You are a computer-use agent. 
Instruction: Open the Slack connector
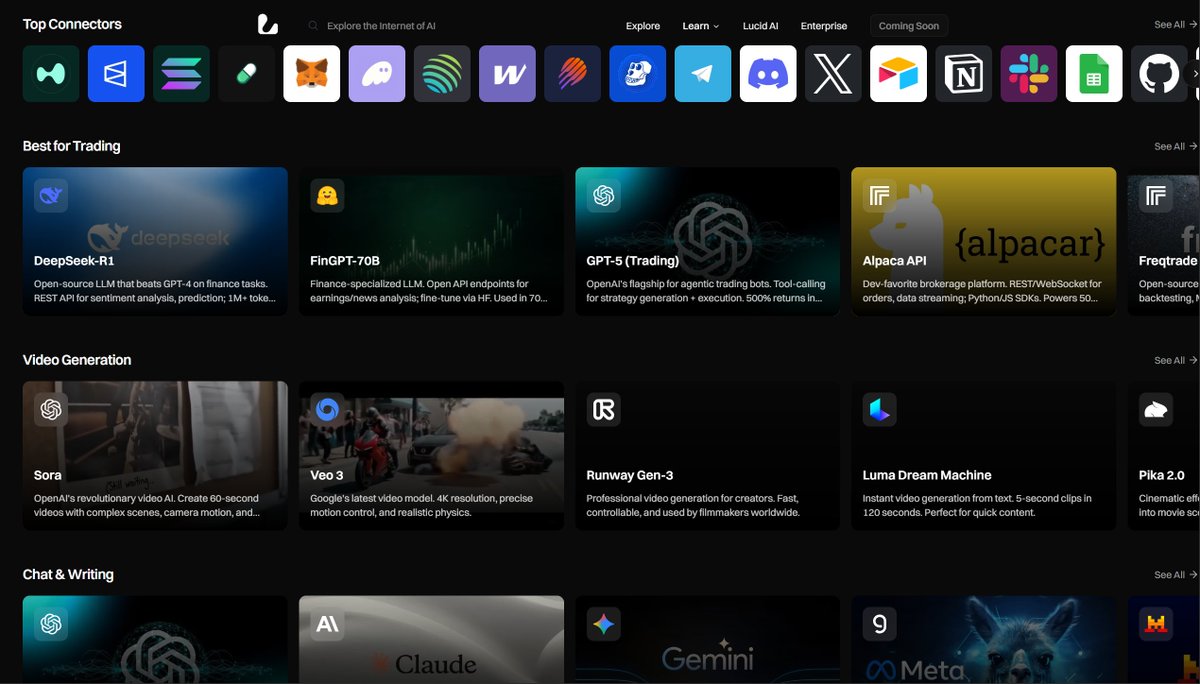tap(1029, 73)
